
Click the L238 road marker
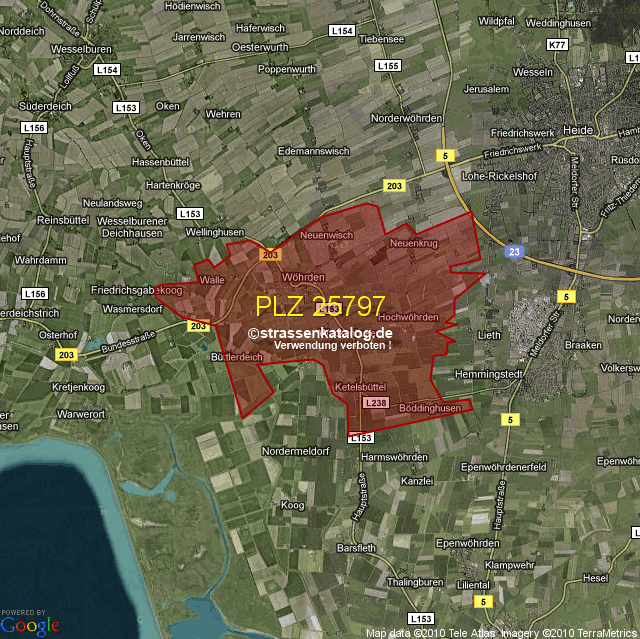(375, 402)
